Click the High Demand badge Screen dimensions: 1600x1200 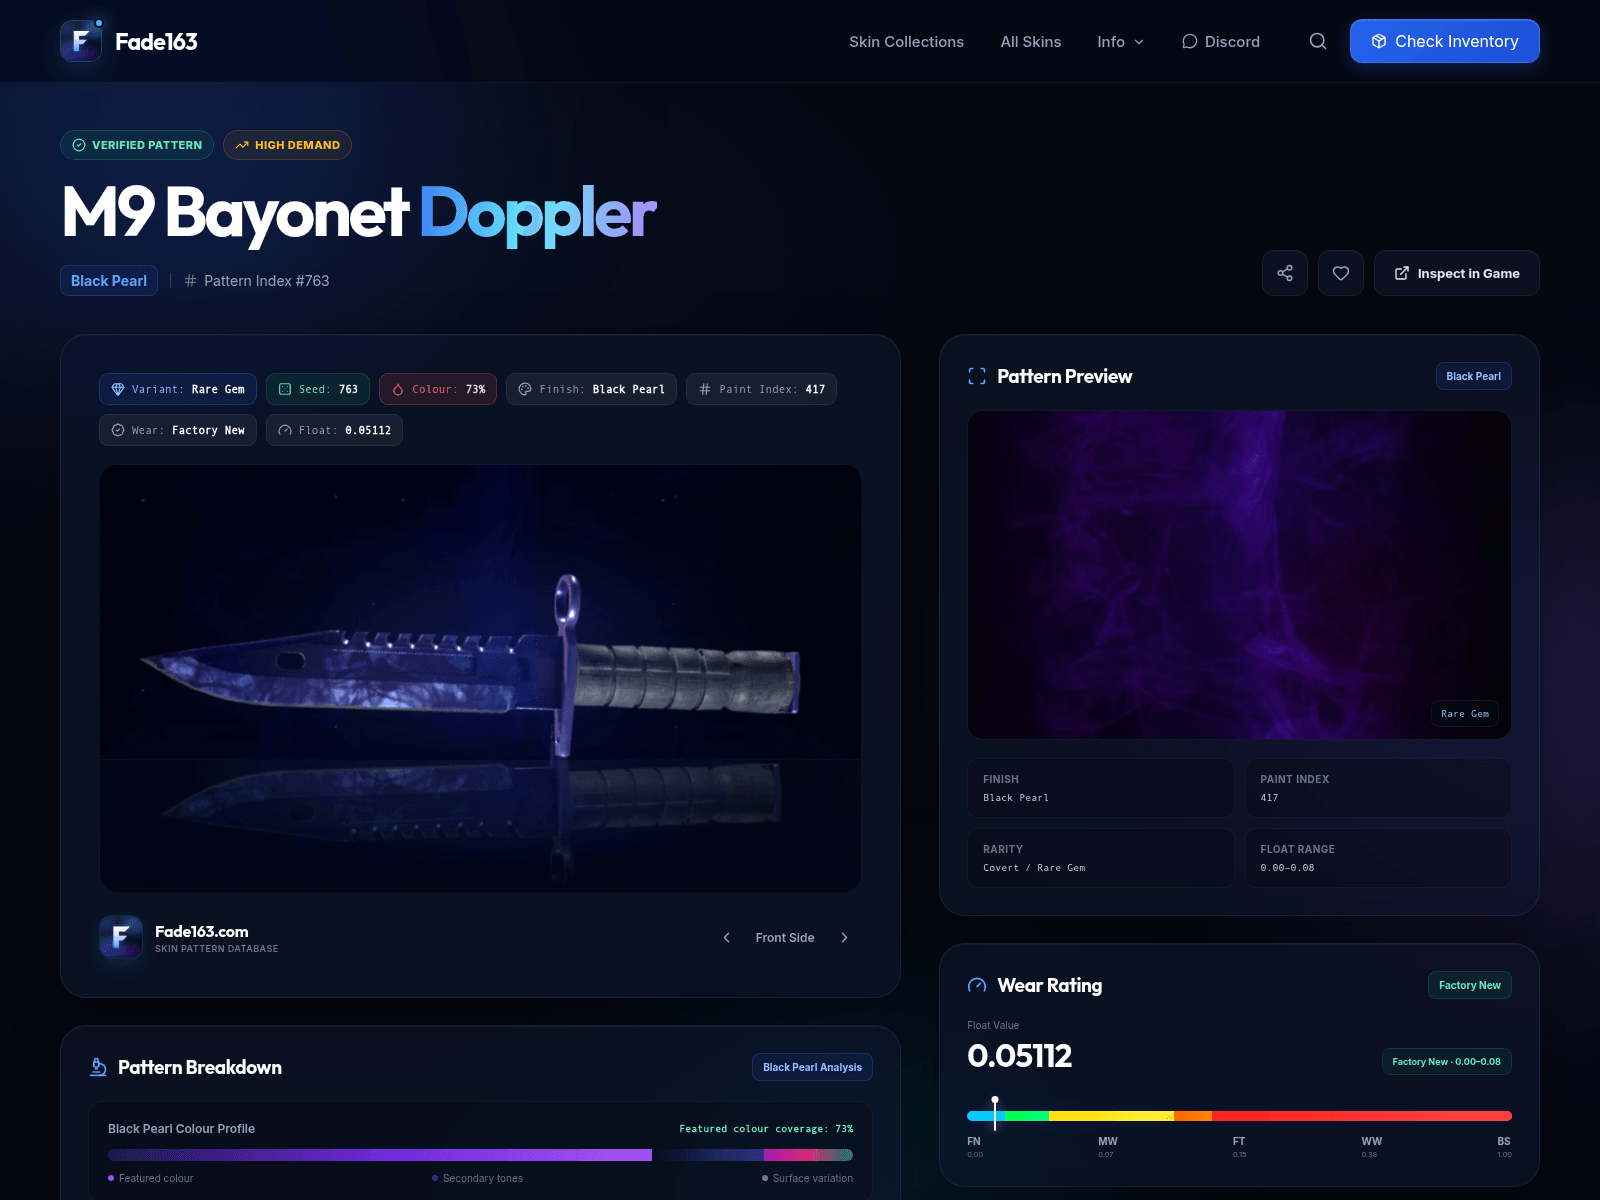point(287,145)
